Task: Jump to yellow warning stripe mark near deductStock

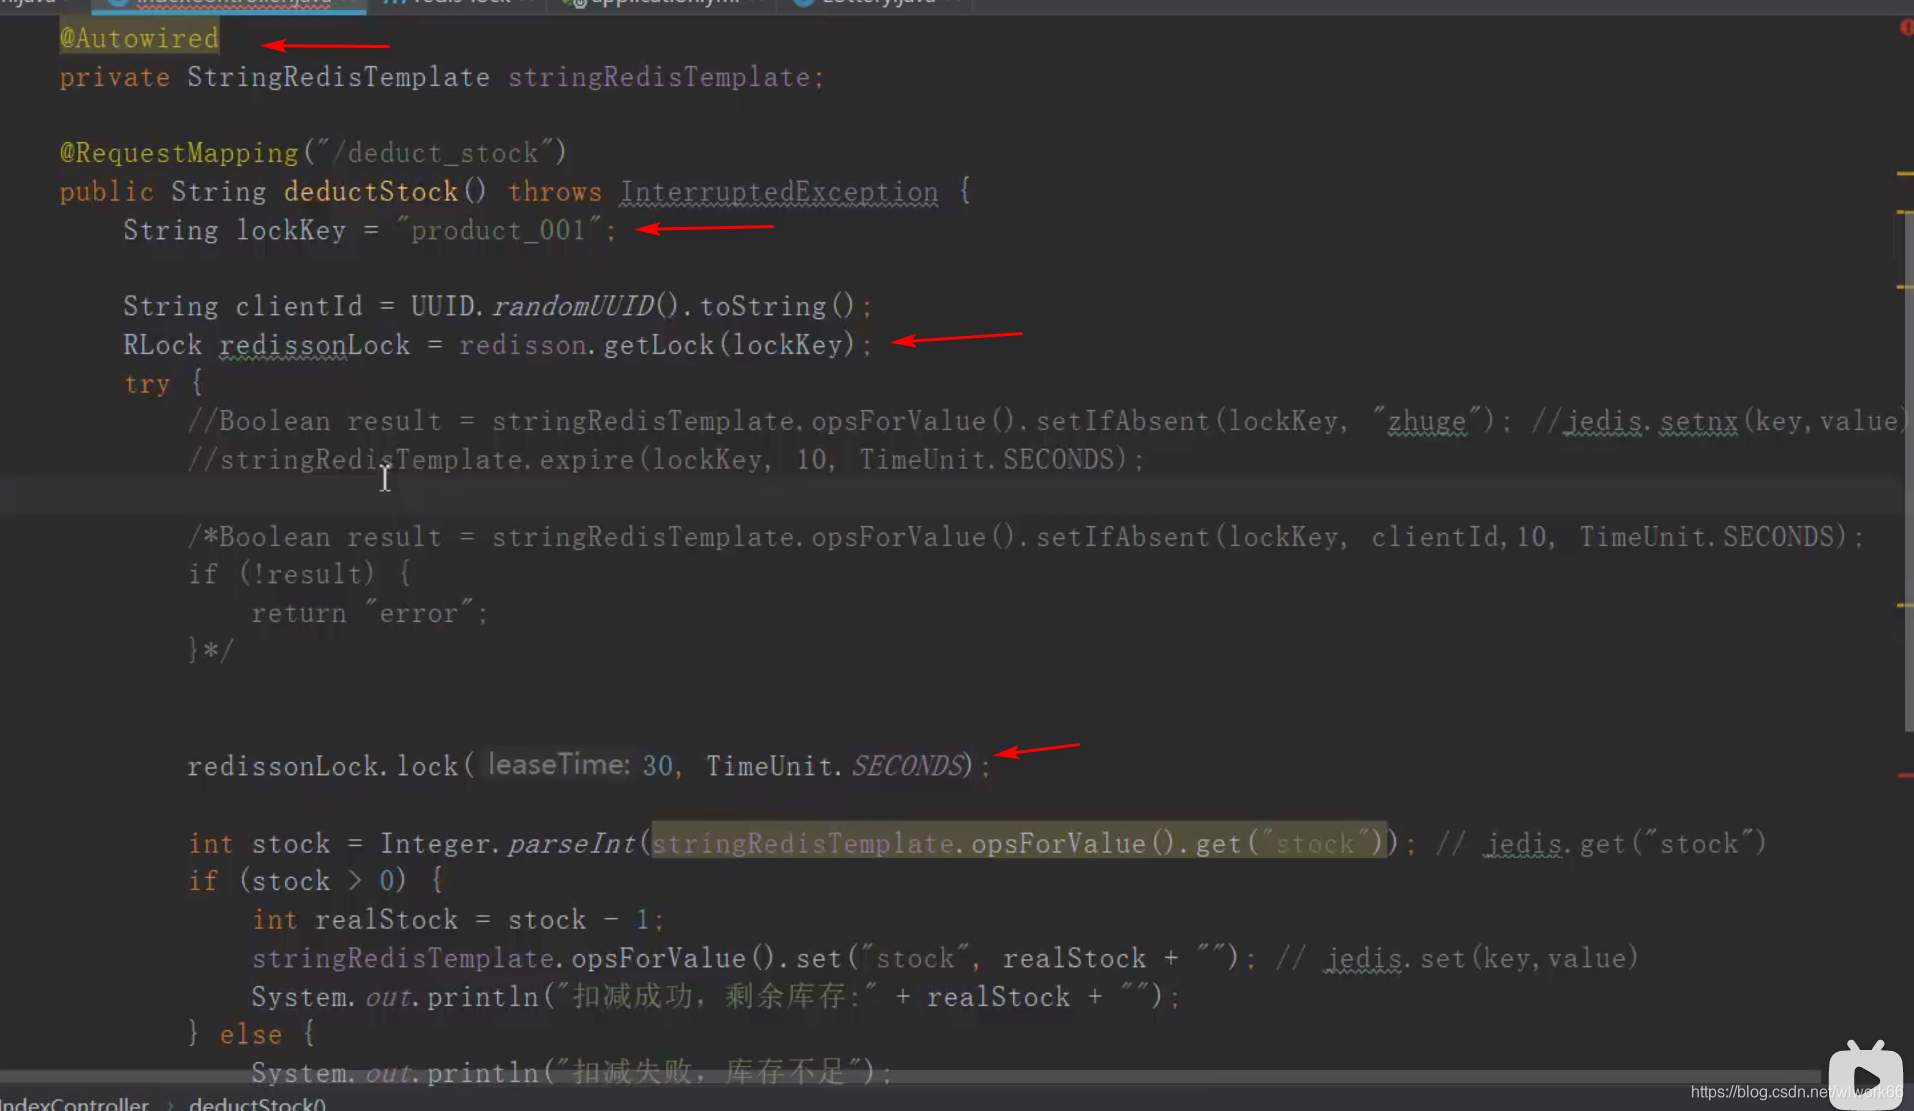Action: click(x=1905, y=174)
